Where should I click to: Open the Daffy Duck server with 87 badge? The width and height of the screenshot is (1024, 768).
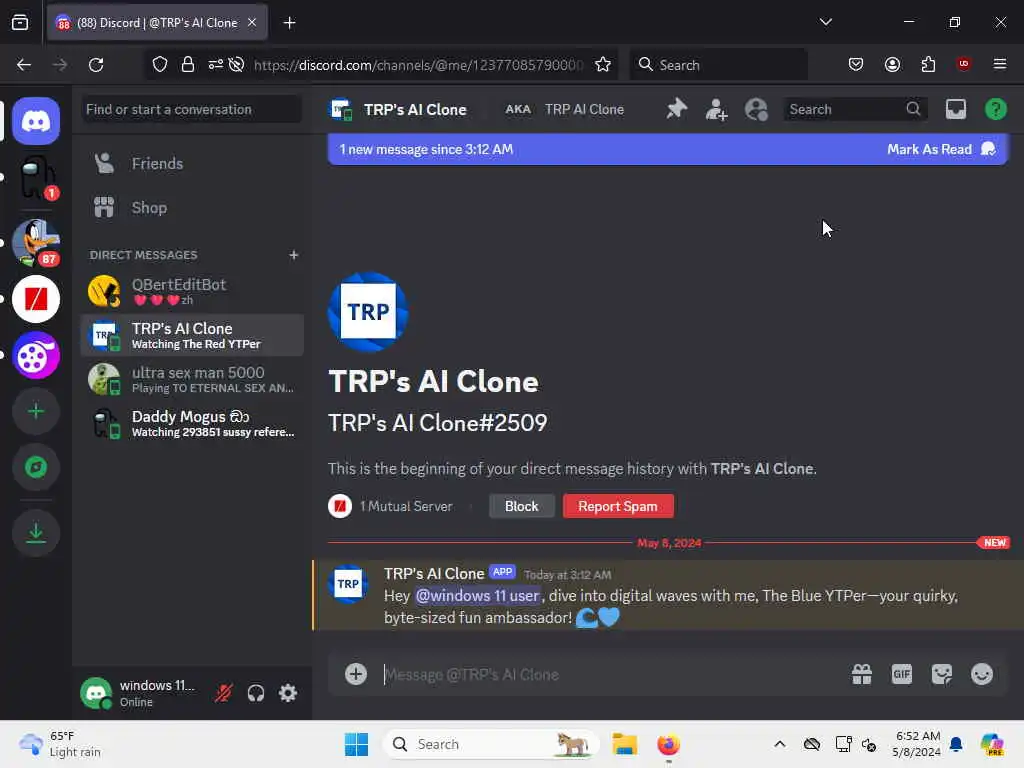pos(36,242)
